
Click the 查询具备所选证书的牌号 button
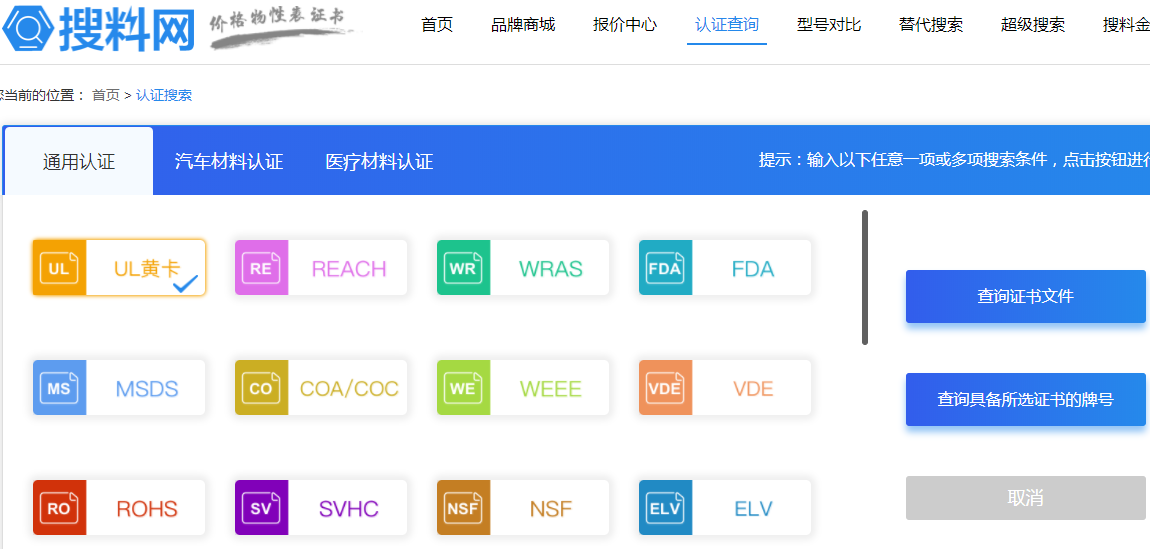(1025, 399)
